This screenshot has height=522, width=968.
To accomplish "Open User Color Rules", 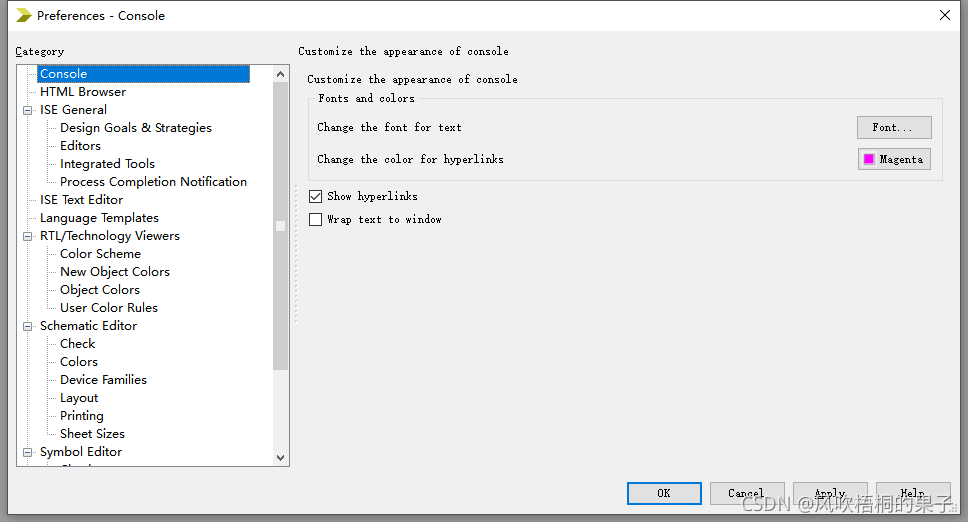I will click(109, 307).
